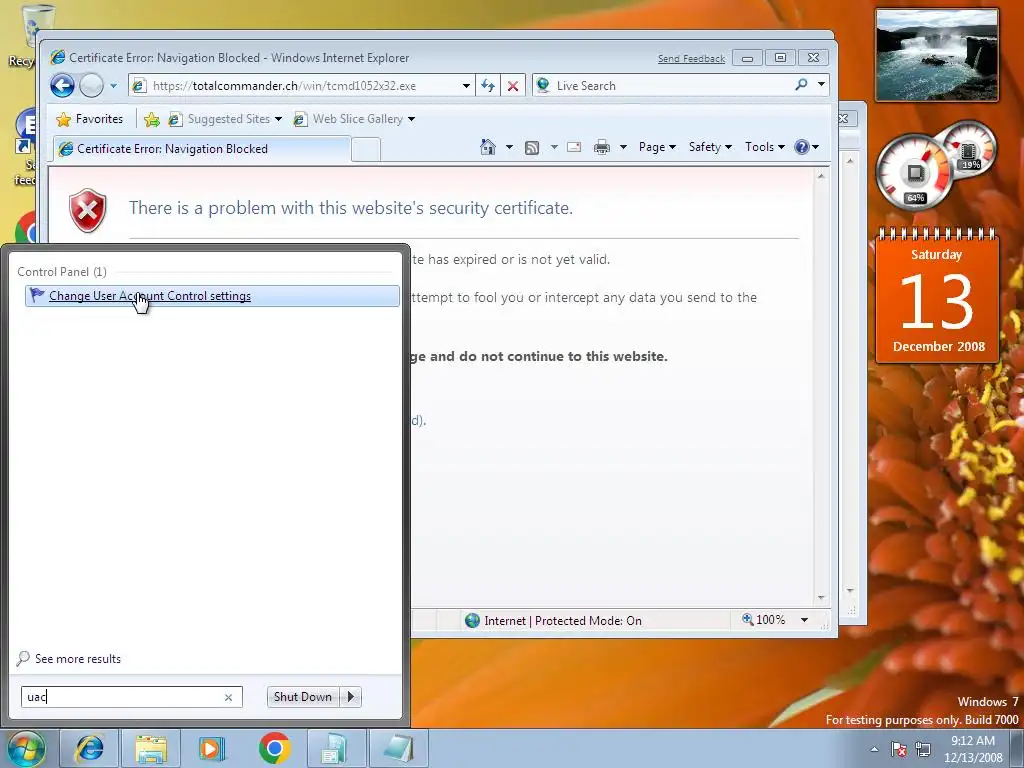The width and height of the screenshot is (1024, 768).
Task: Show hidden tray icons arrow
Action: click(874, 749)
